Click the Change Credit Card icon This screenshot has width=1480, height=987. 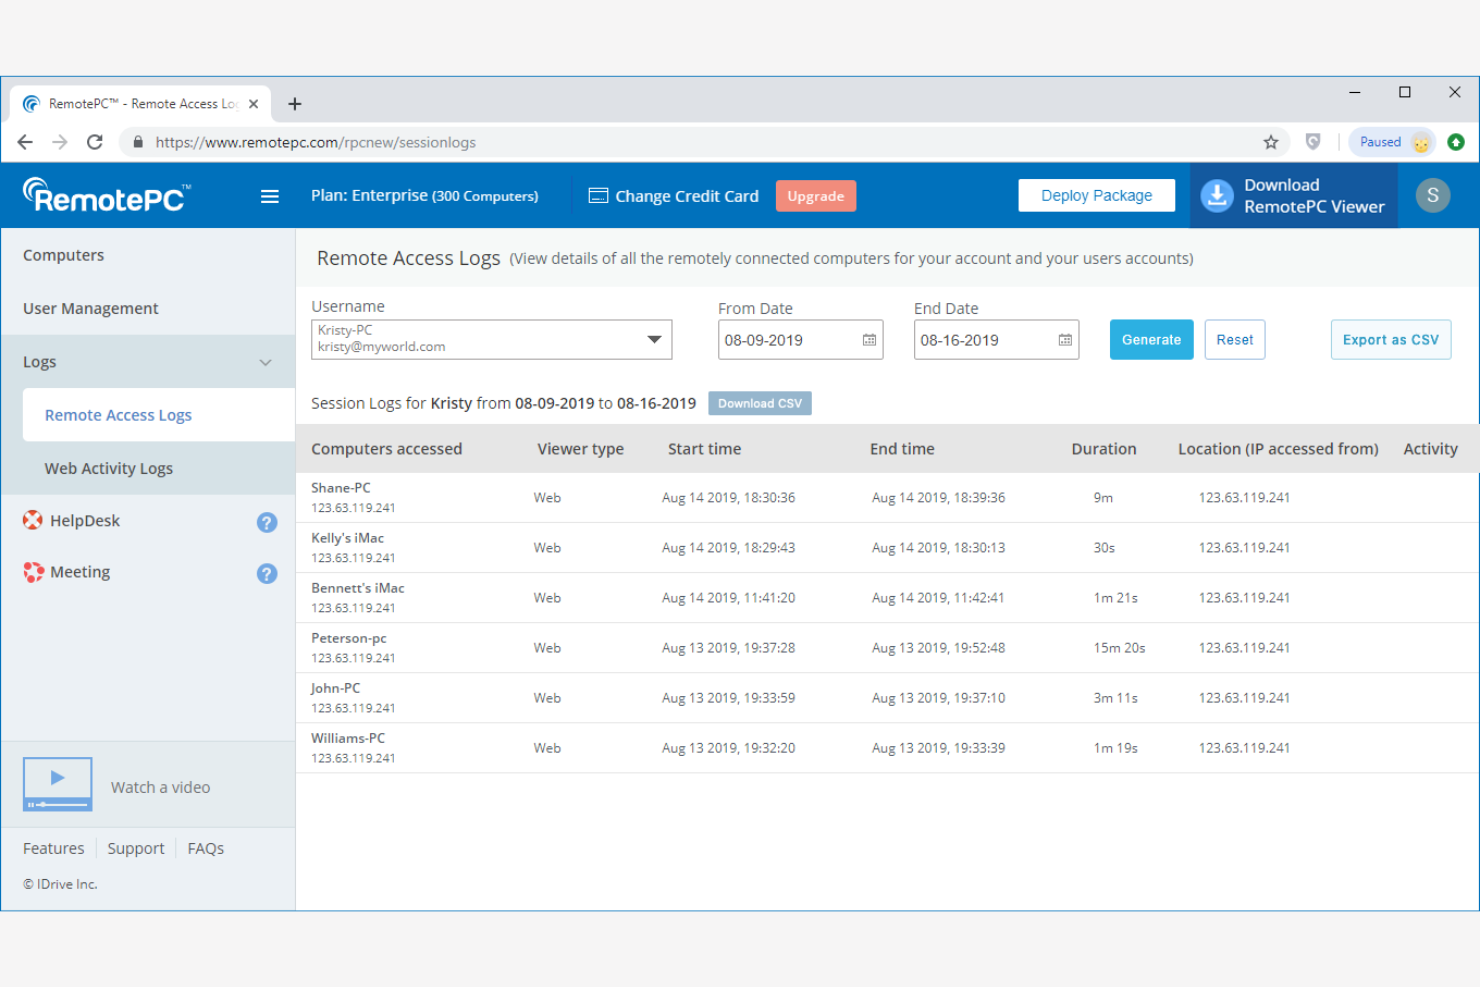(598, 195)
